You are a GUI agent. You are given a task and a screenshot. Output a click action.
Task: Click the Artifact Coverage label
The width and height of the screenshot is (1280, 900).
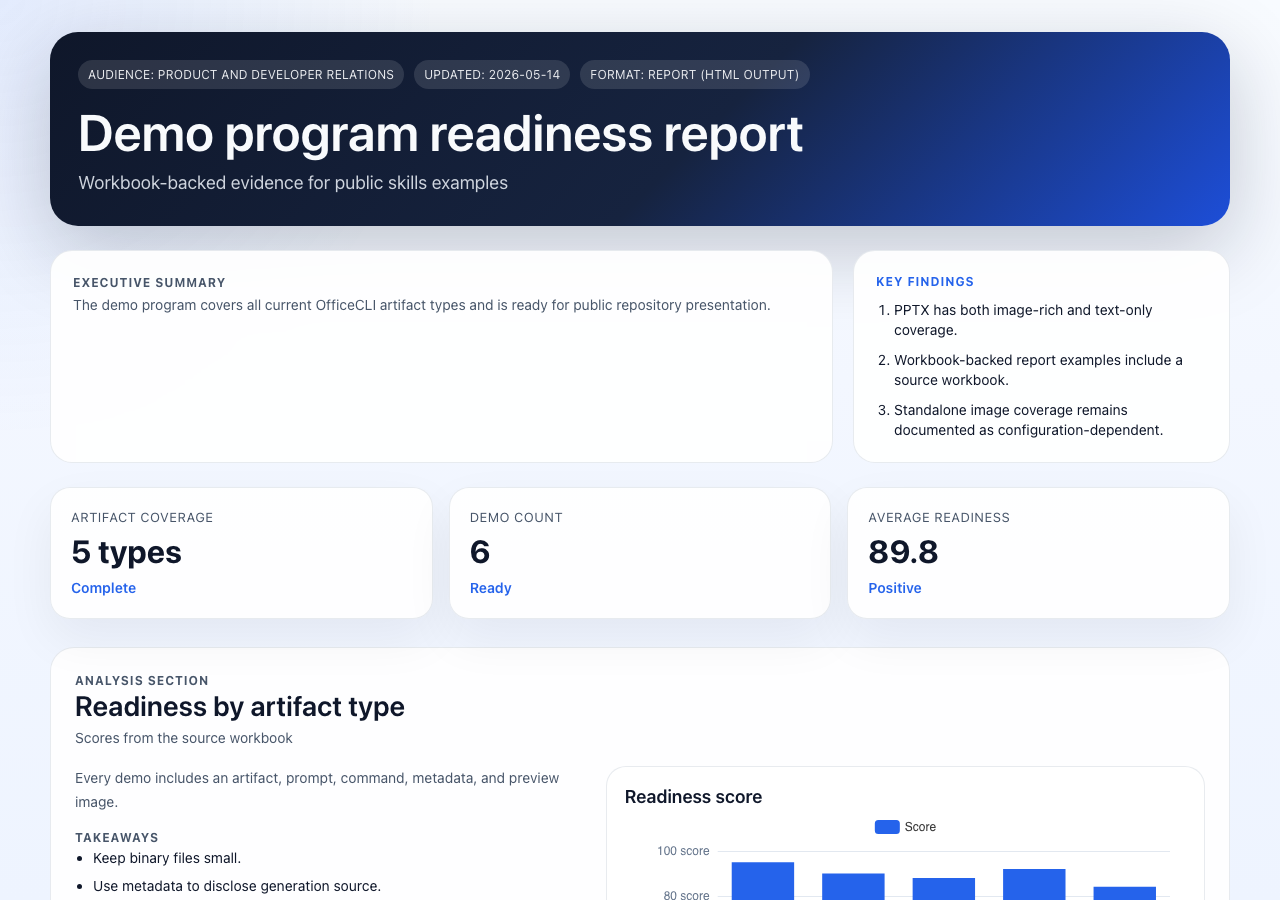pyautogui.click(x=142, y=518)
